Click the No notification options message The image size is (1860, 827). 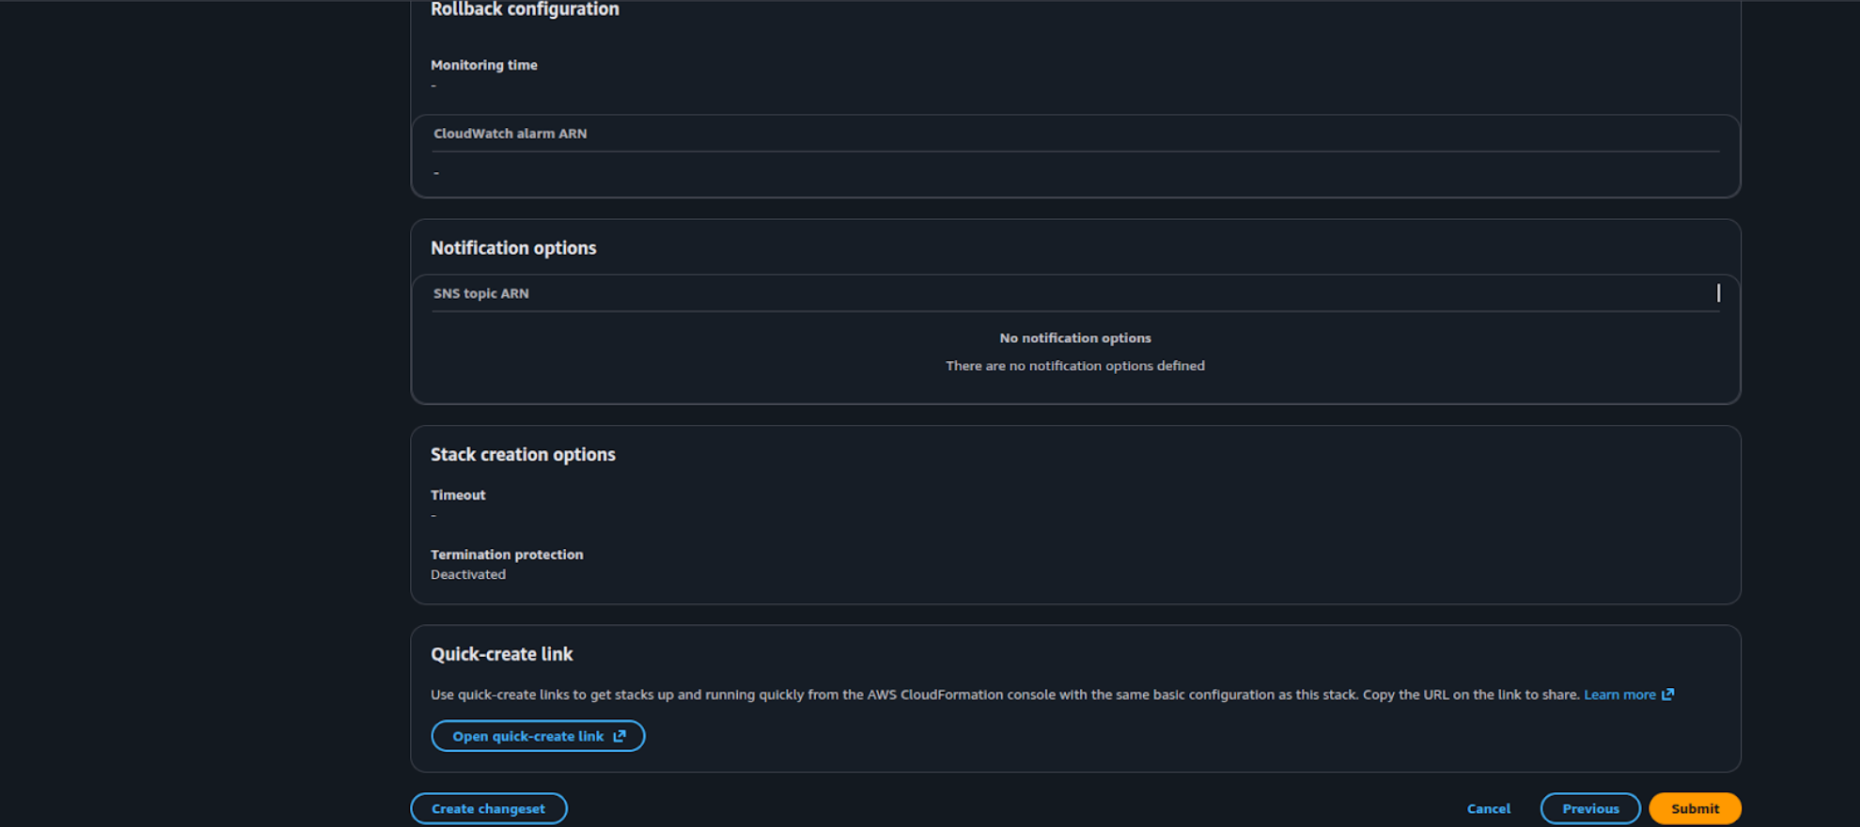pyautogui.click(x=1075, y=338)
